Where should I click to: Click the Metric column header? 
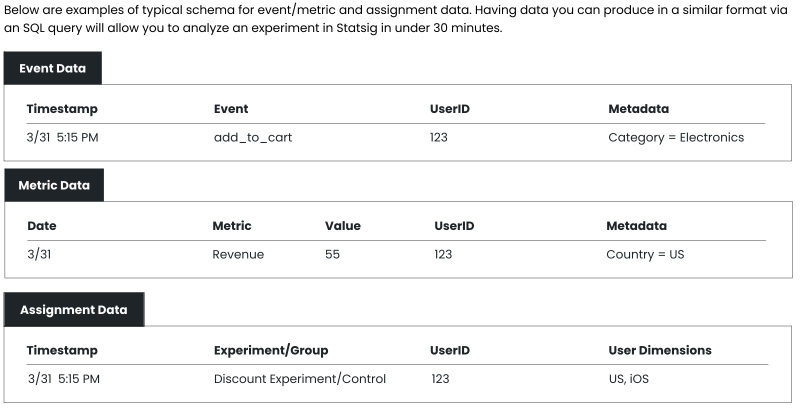pyautogui.click(x=232, y=226)
